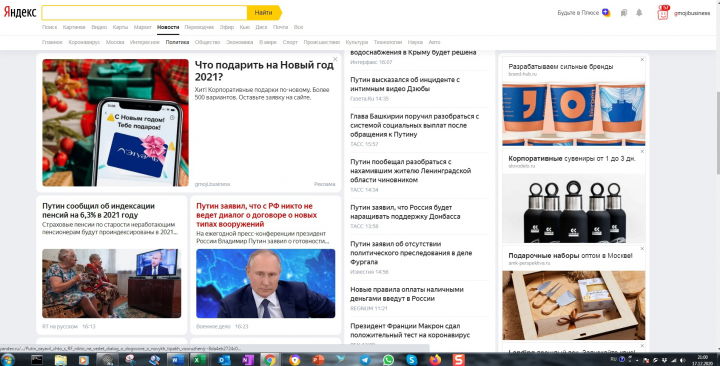Open red headline about new weapons treaty
Screen dimensions: 720x366
tap(256, 215)
